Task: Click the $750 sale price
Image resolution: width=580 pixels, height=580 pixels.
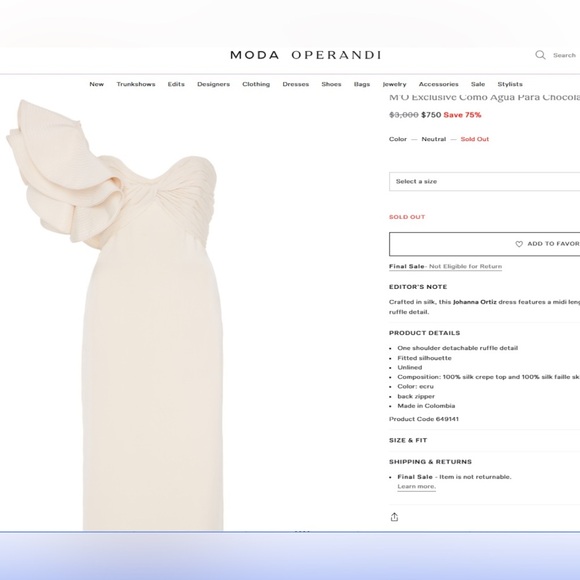Action: pyautogui.click(x=431, y=115)
